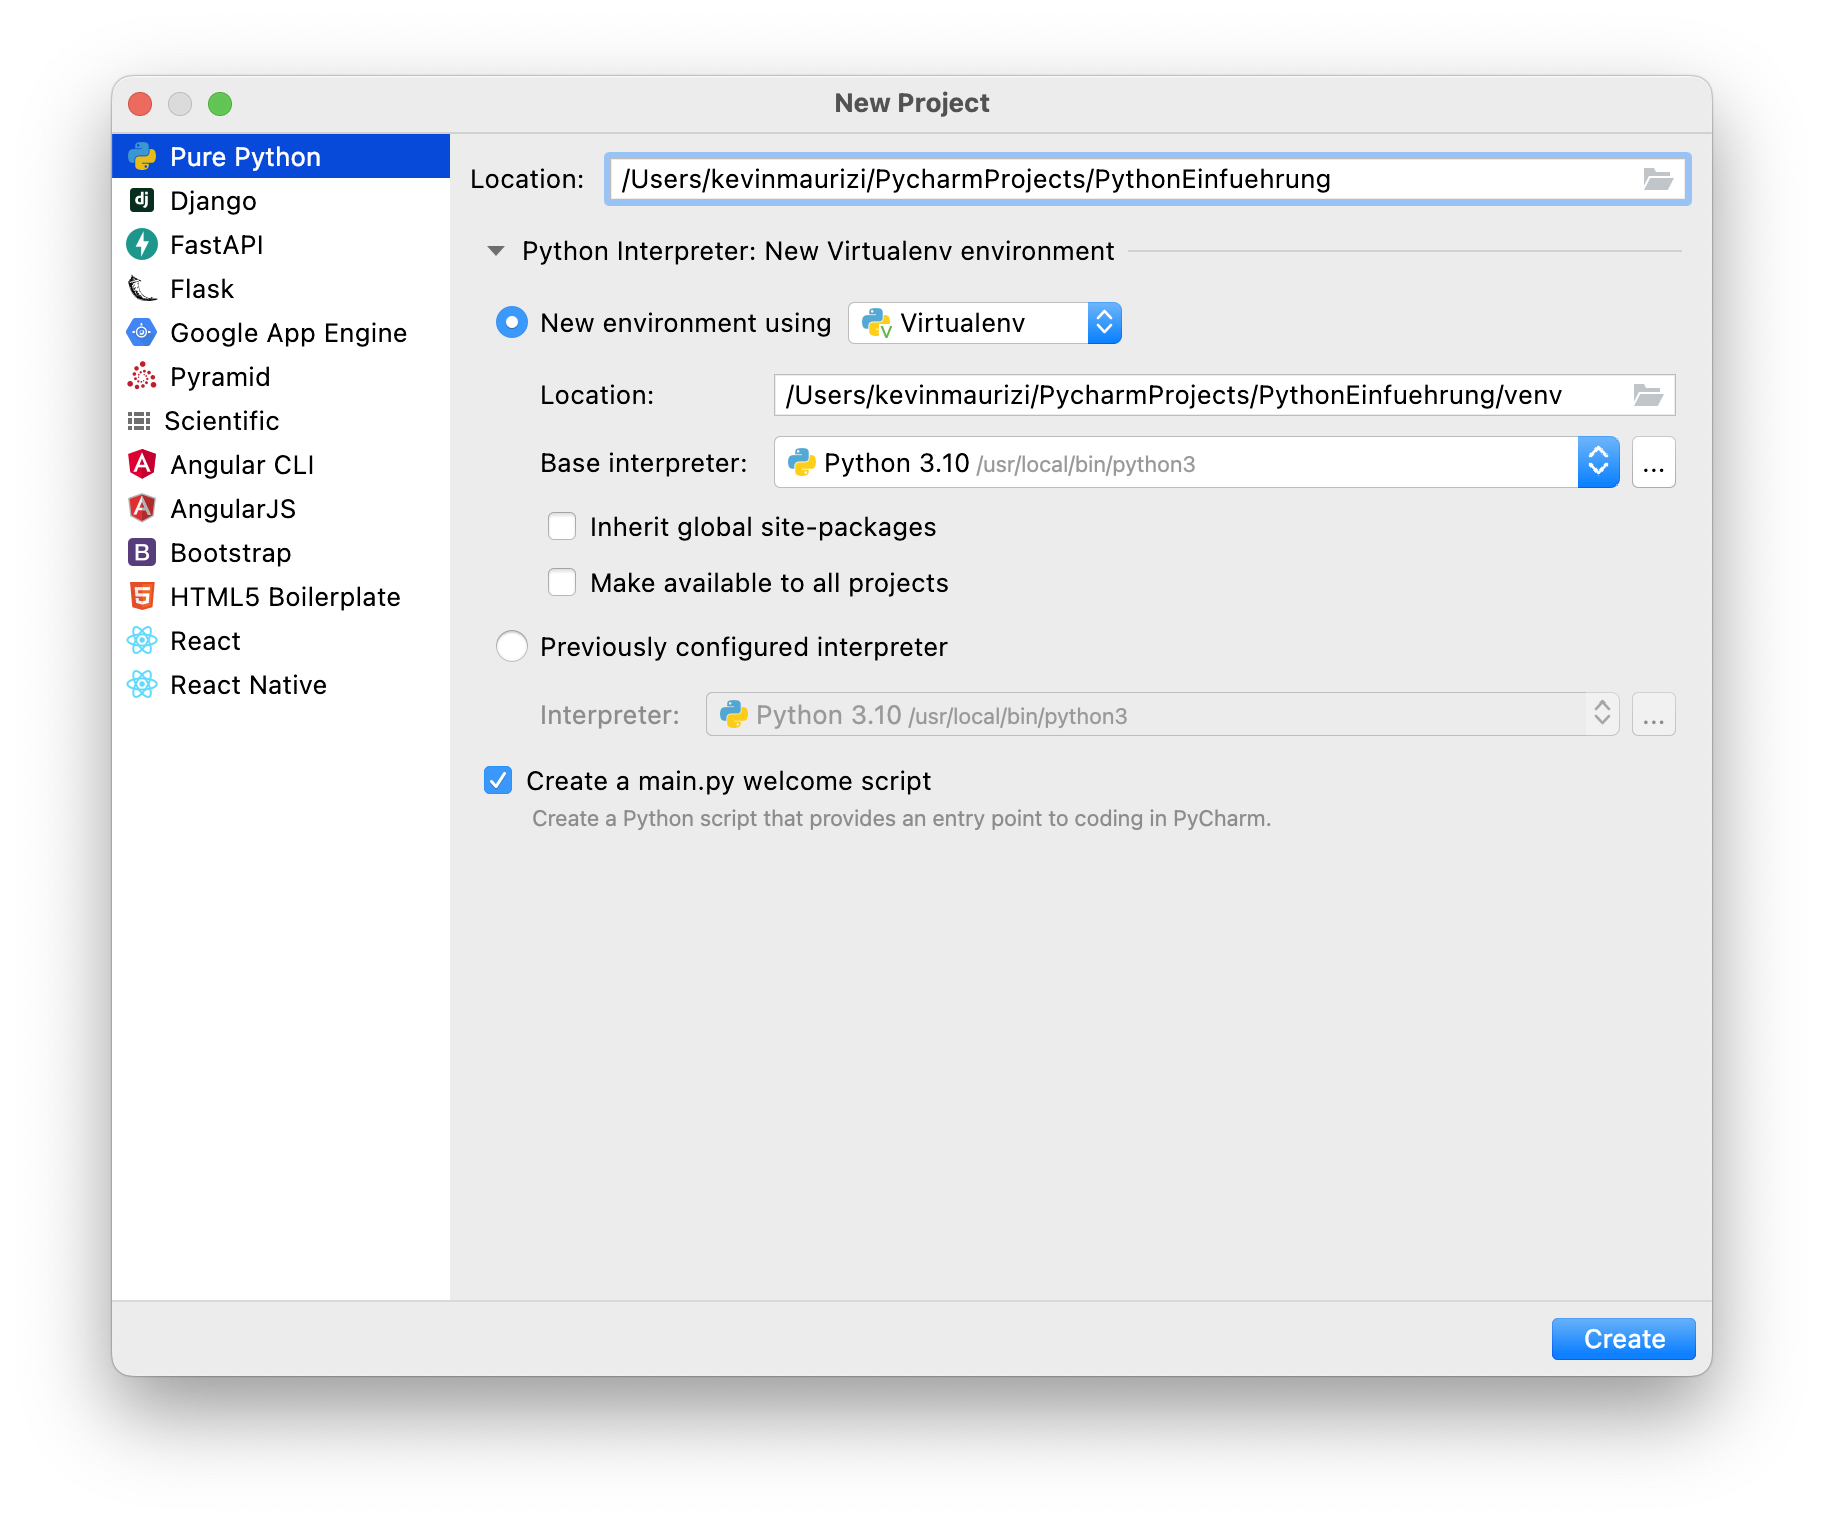Click the ellipsis button beside Base interpreter

[x=1653, y=462]
